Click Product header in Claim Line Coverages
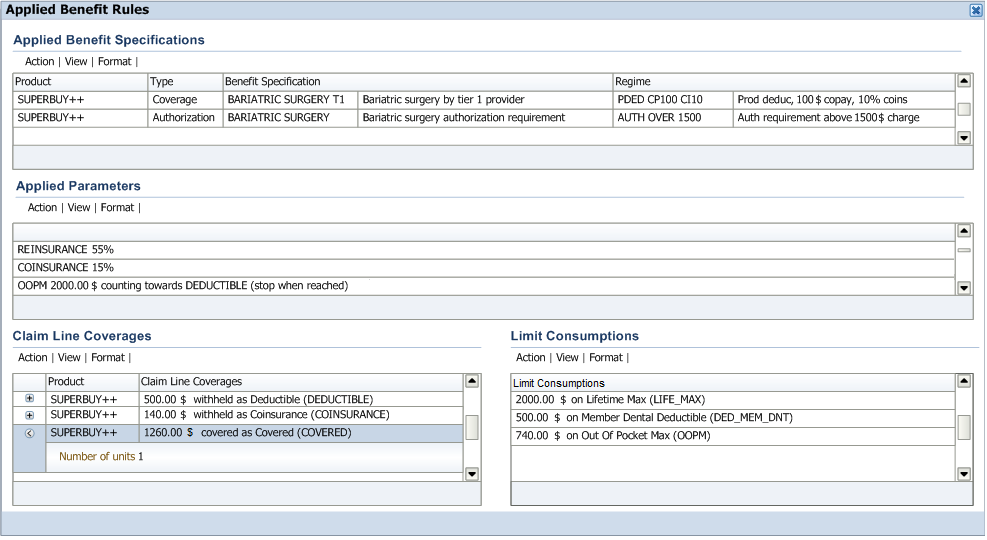Viewport: 987px width, 540px height. pos(93,381)
